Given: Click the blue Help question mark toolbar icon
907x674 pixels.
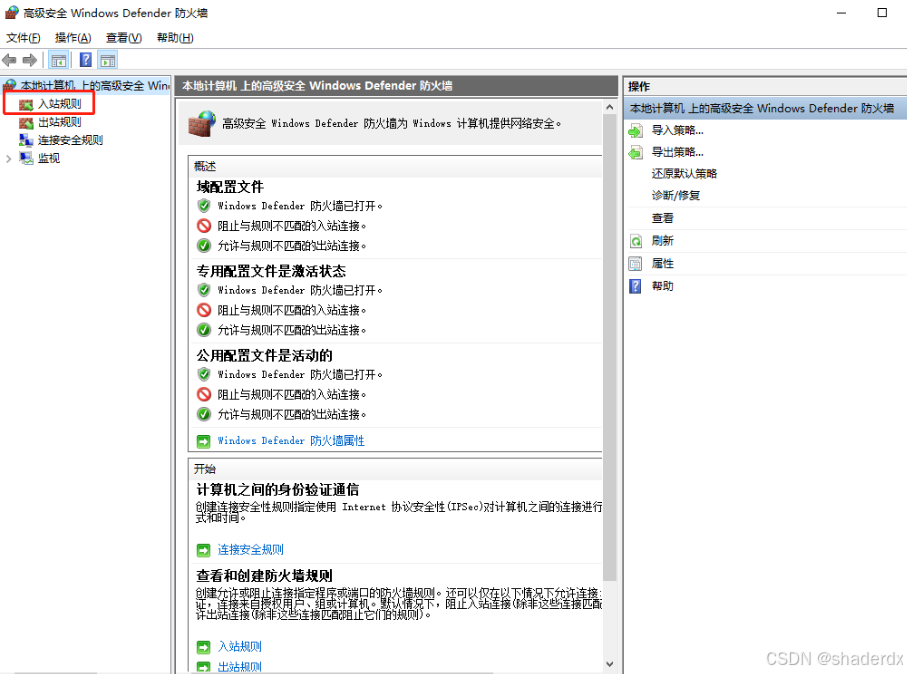Looking at the screenshot, I should [x=86, y=60].
